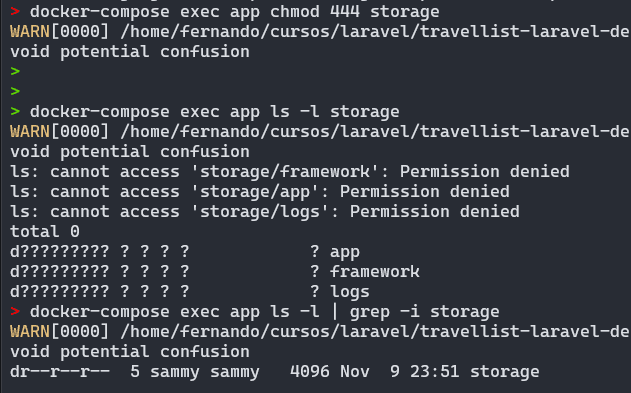Click 'grep -i storage' in the last command
The image size is (631, 393).
(x=425, y=312)
